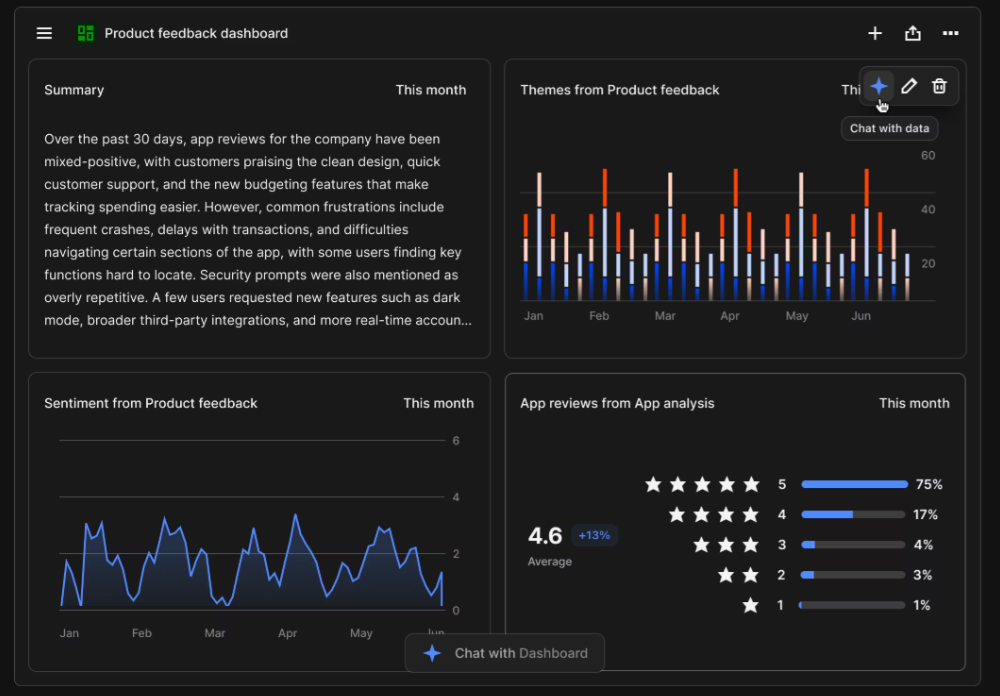Click the sparkle icon inside Chat with Dashboard
1000x696 pixels.
(x=431, y=653)
